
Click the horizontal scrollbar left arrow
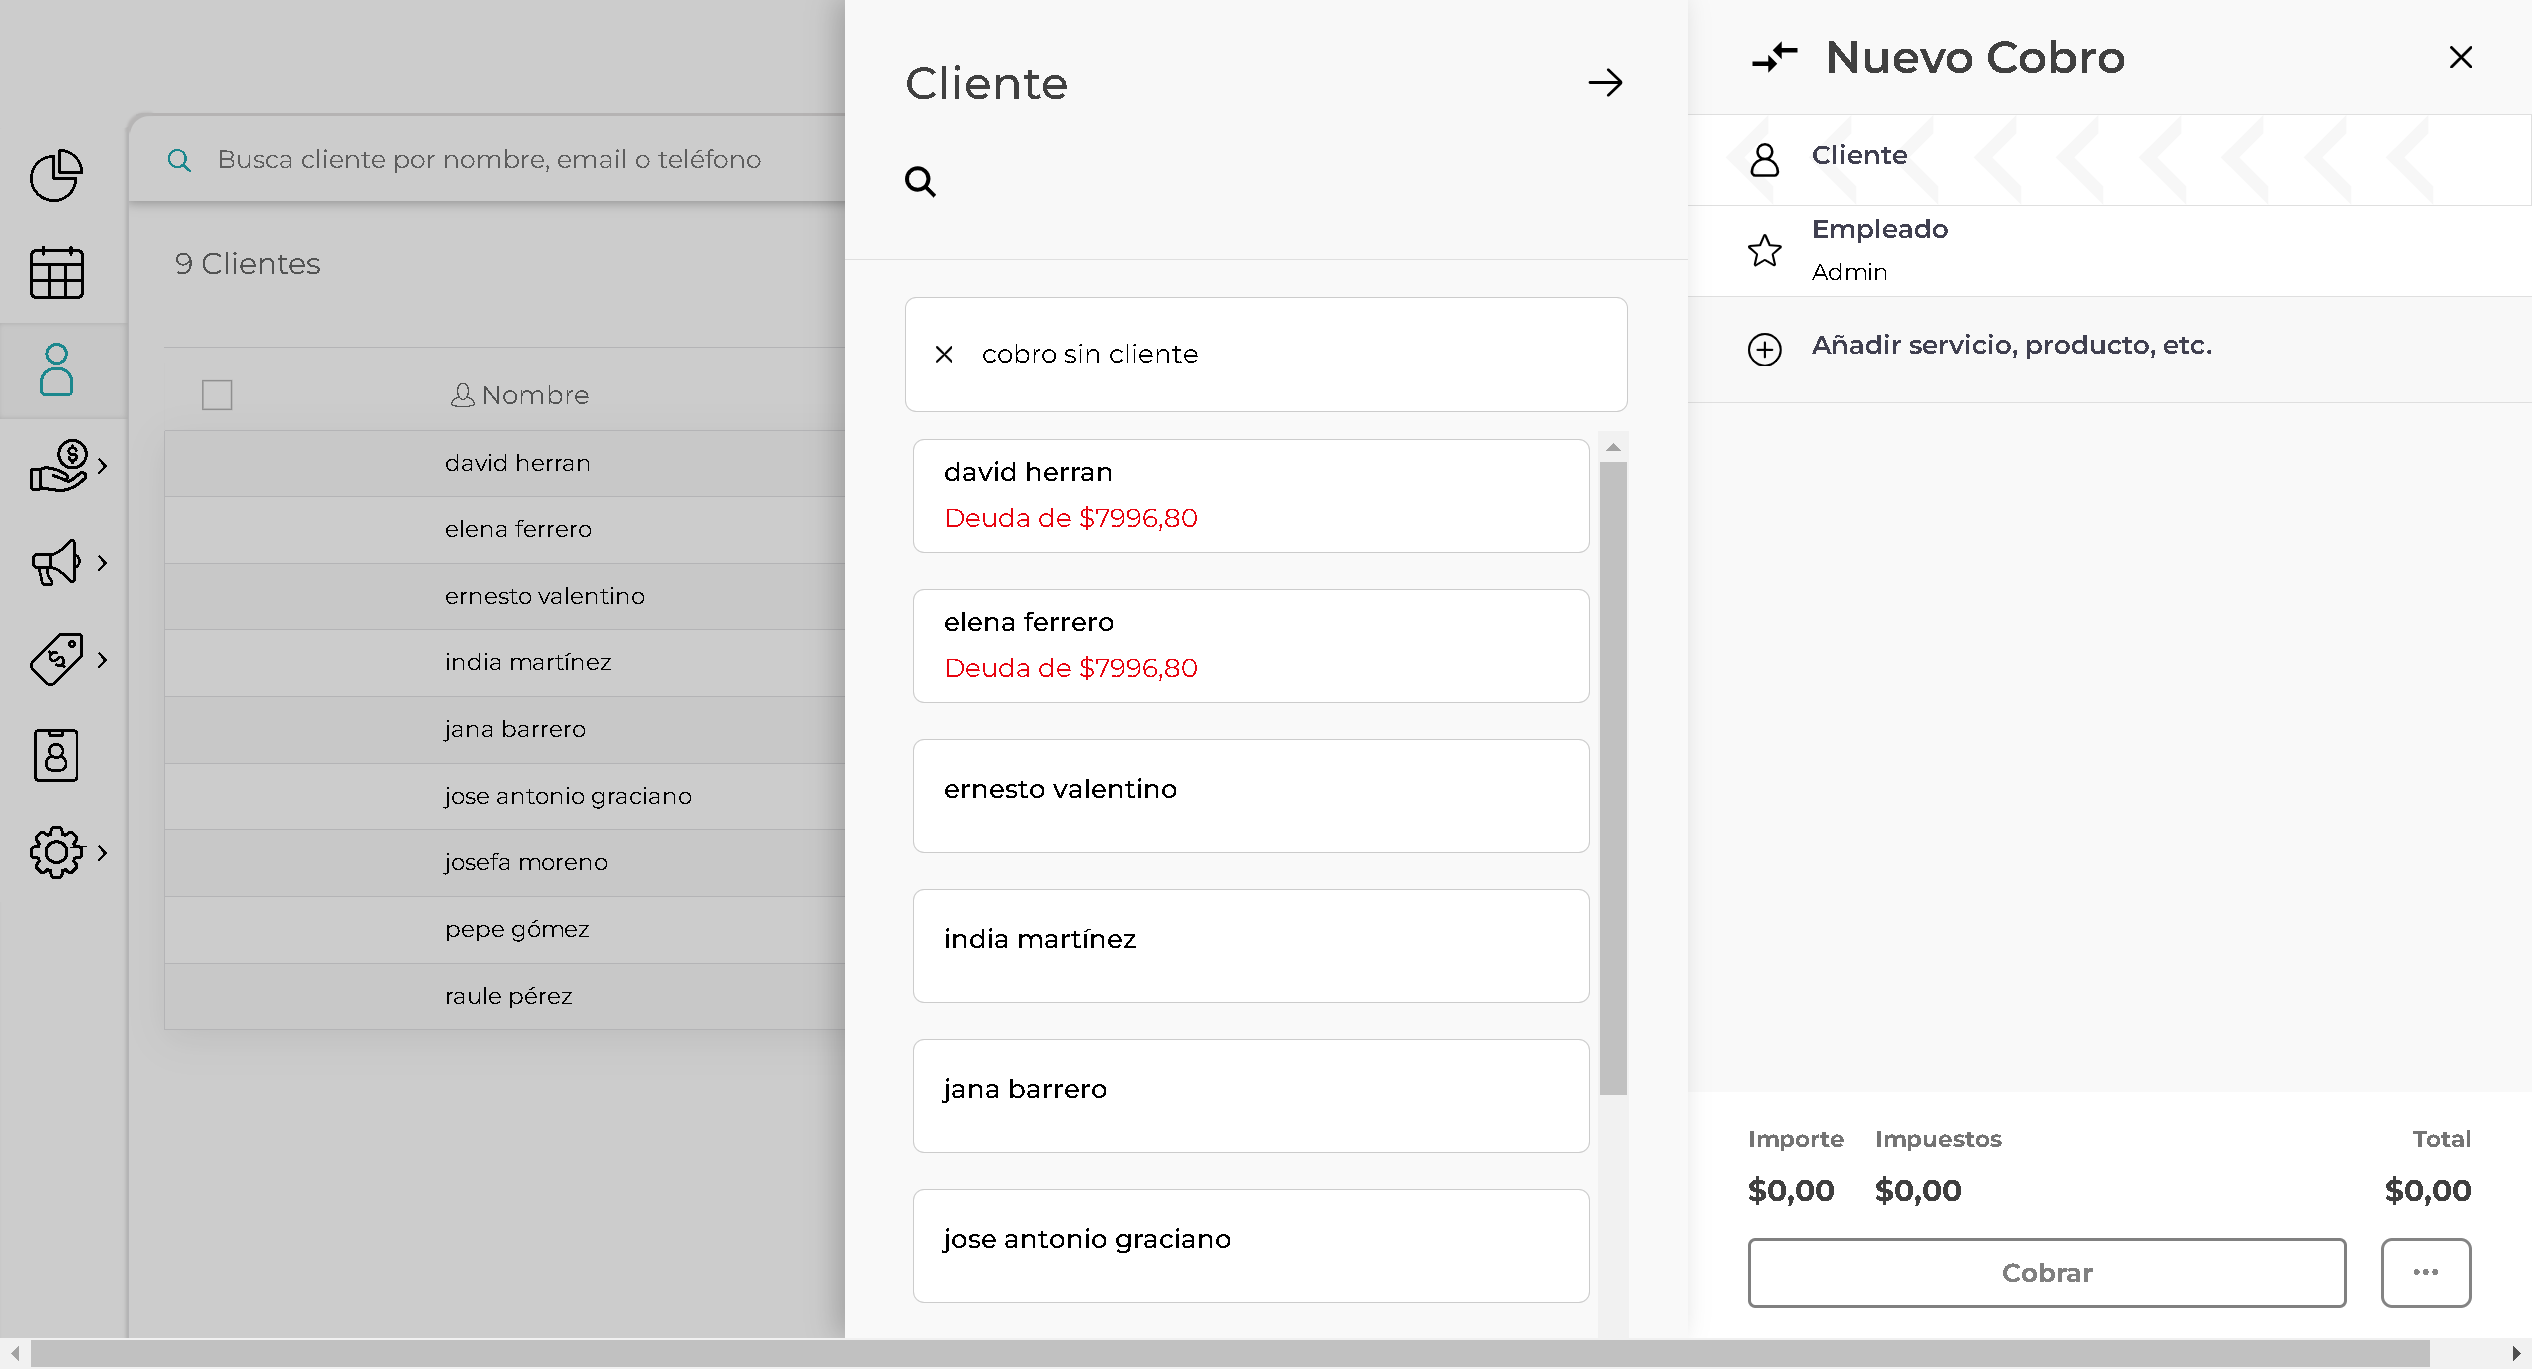15,1354
